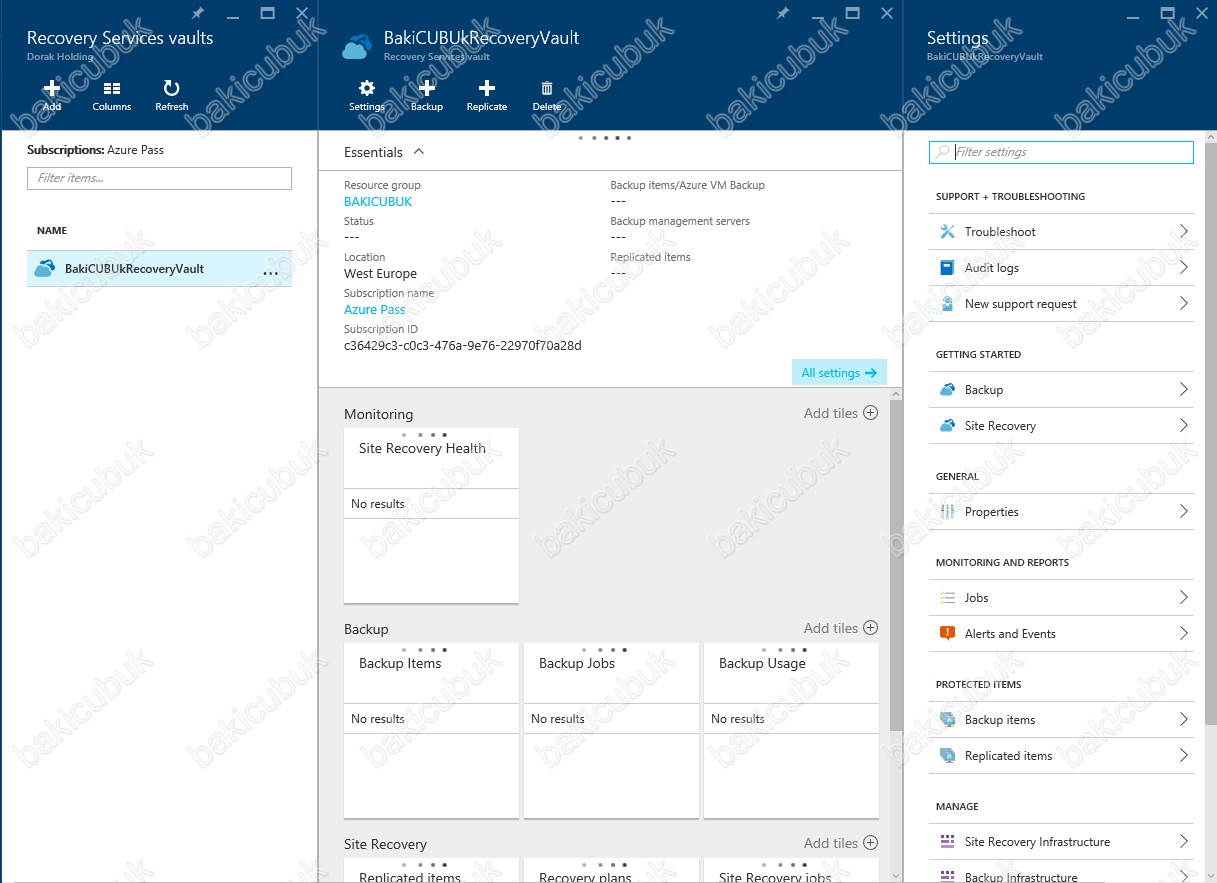
Task: Click the Replicate plus icon
Action: (x=487, y=89)
